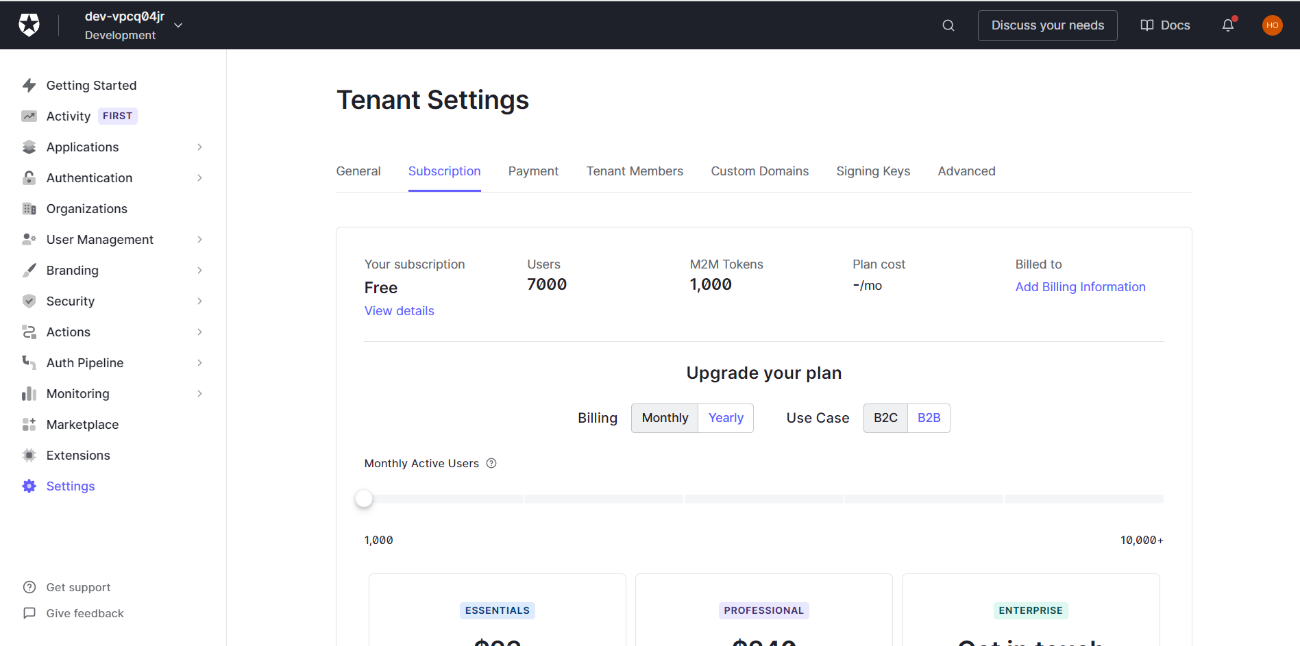Expand the Authentication submenu chevron
This screenshot has width=1300, height=646.
click(200, 178)
